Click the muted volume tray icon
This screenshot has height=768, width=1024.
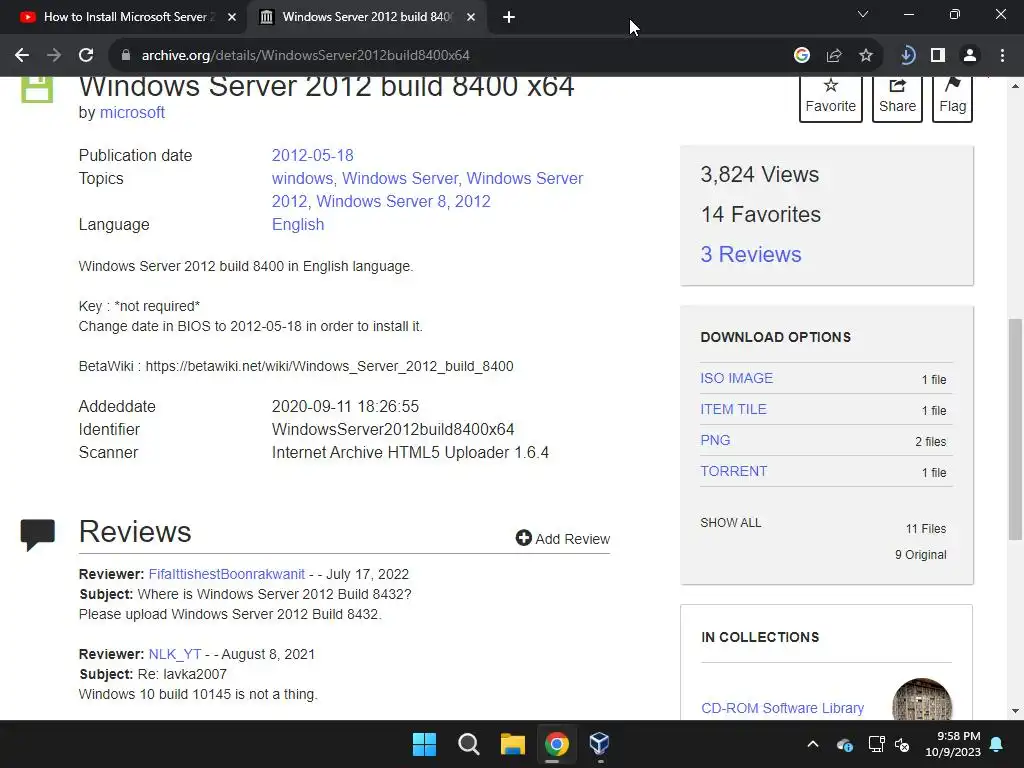[x=903, y=744]
